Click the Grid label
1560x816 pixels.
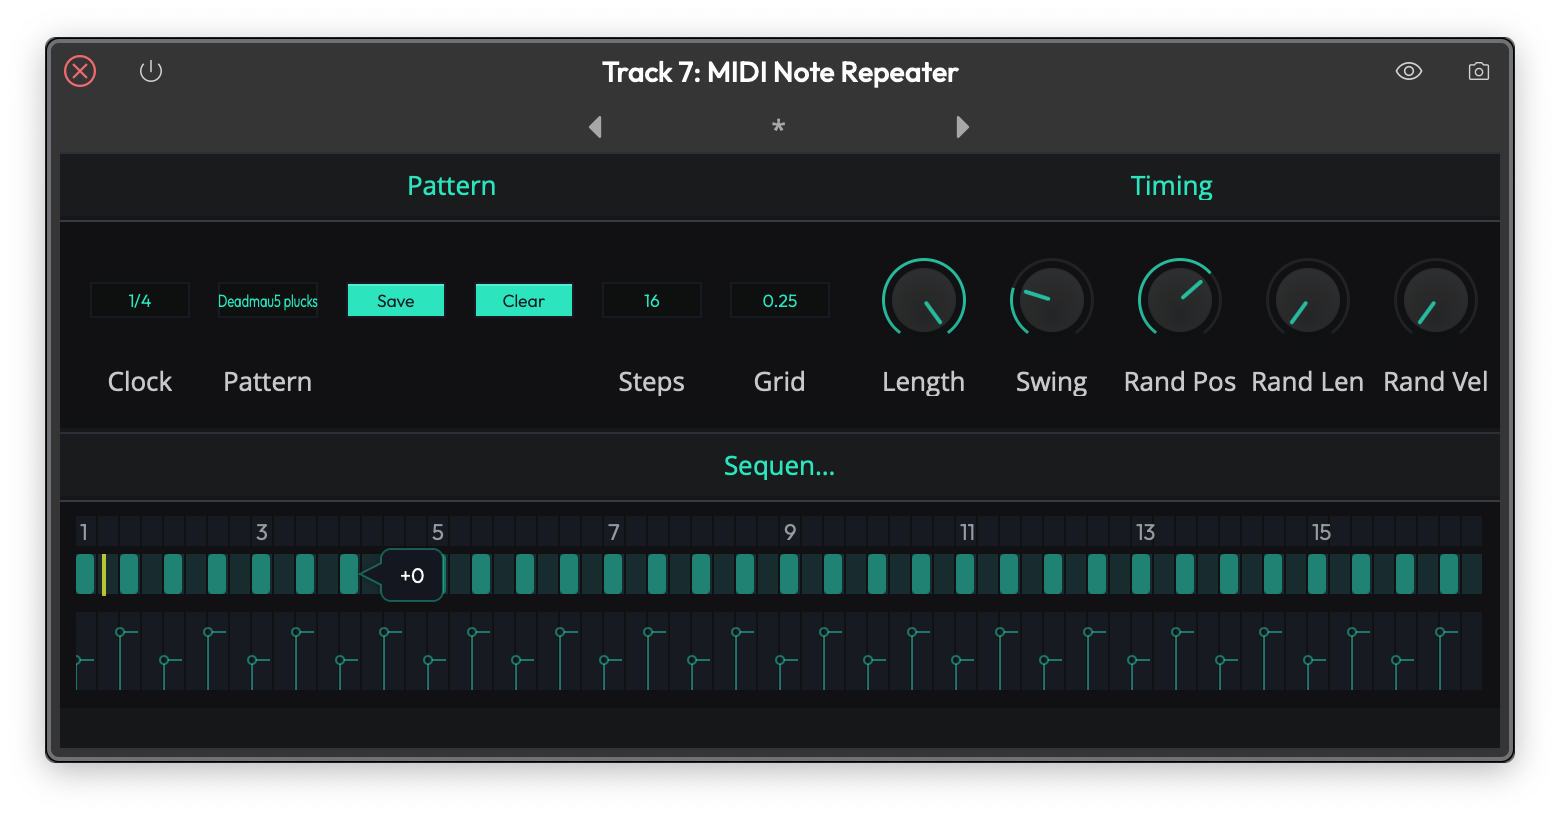(779, 382)
